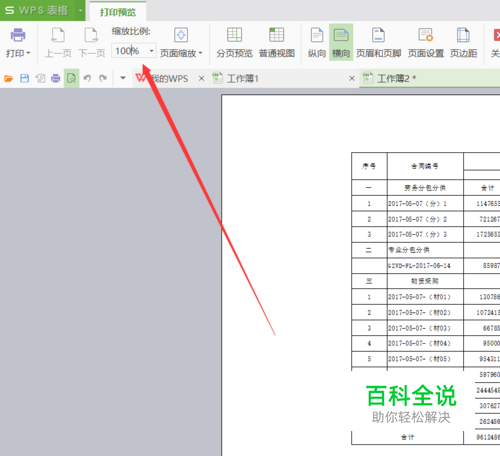Expand the zoom ratio dropdown arrow
The image size is (500, 456).
[x=151, y=51]
